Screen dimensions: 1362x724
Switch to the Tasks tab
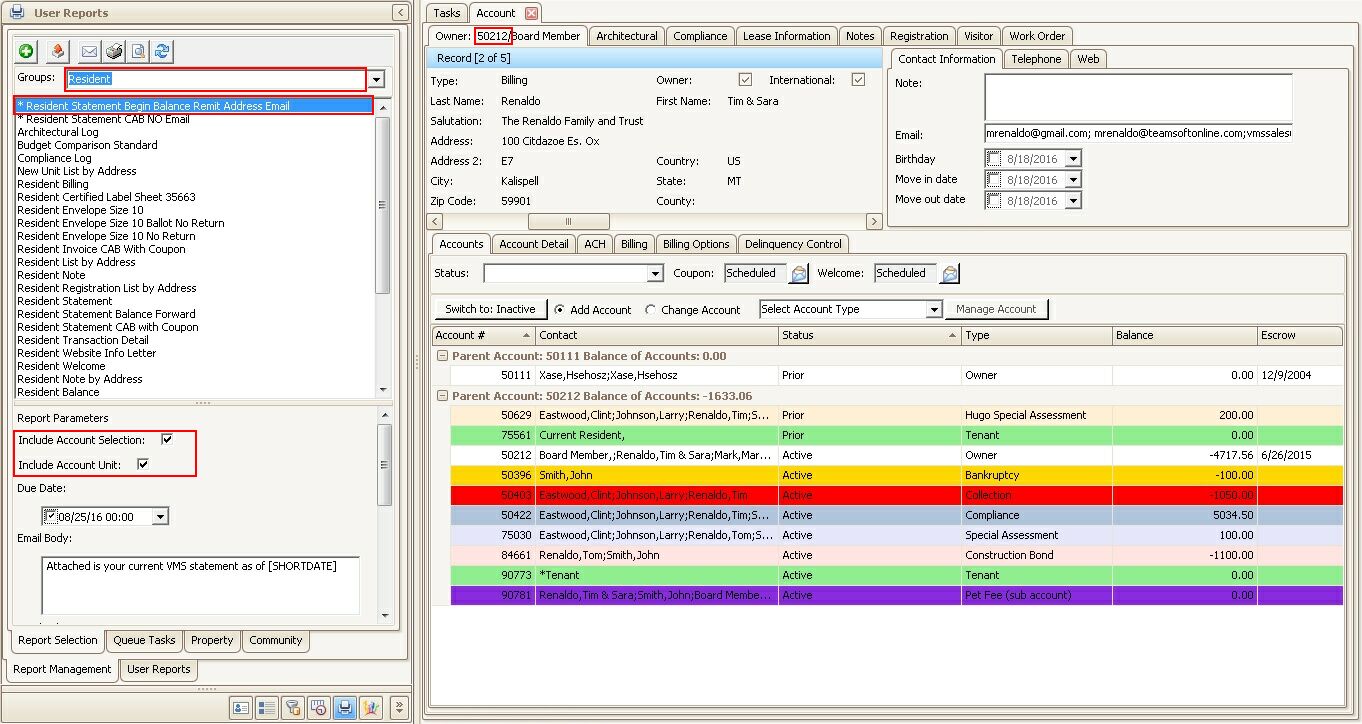click(447, 13)
